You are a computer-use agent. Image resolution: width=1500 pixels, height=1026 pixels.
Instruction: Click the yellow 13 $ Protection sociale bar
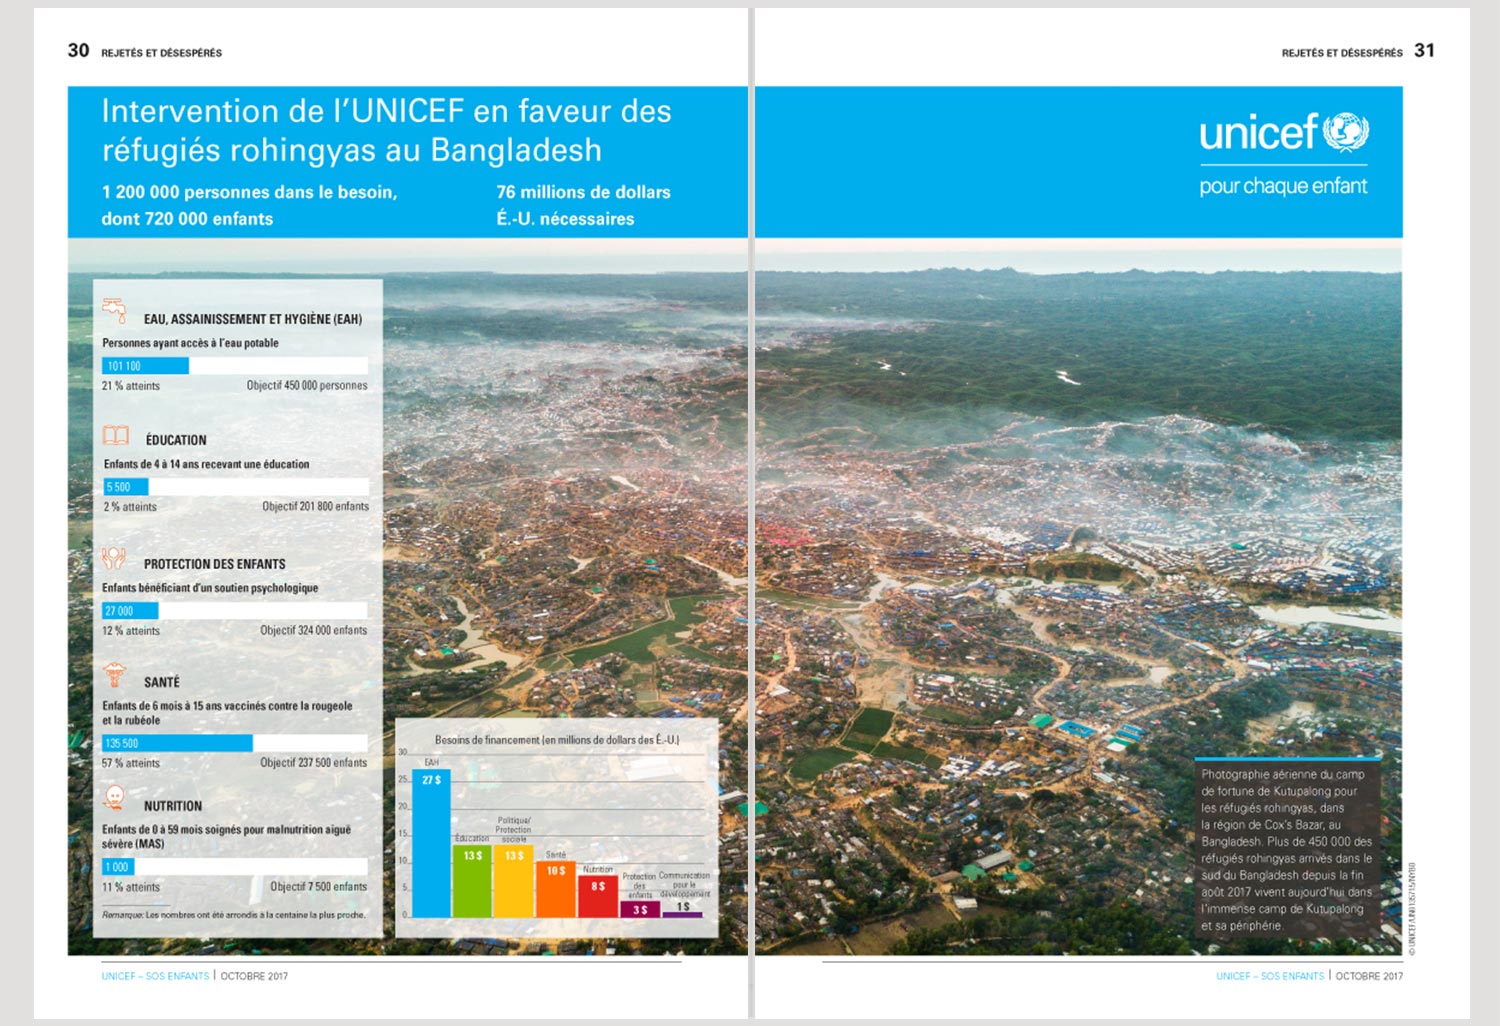(x=514, y=881)
